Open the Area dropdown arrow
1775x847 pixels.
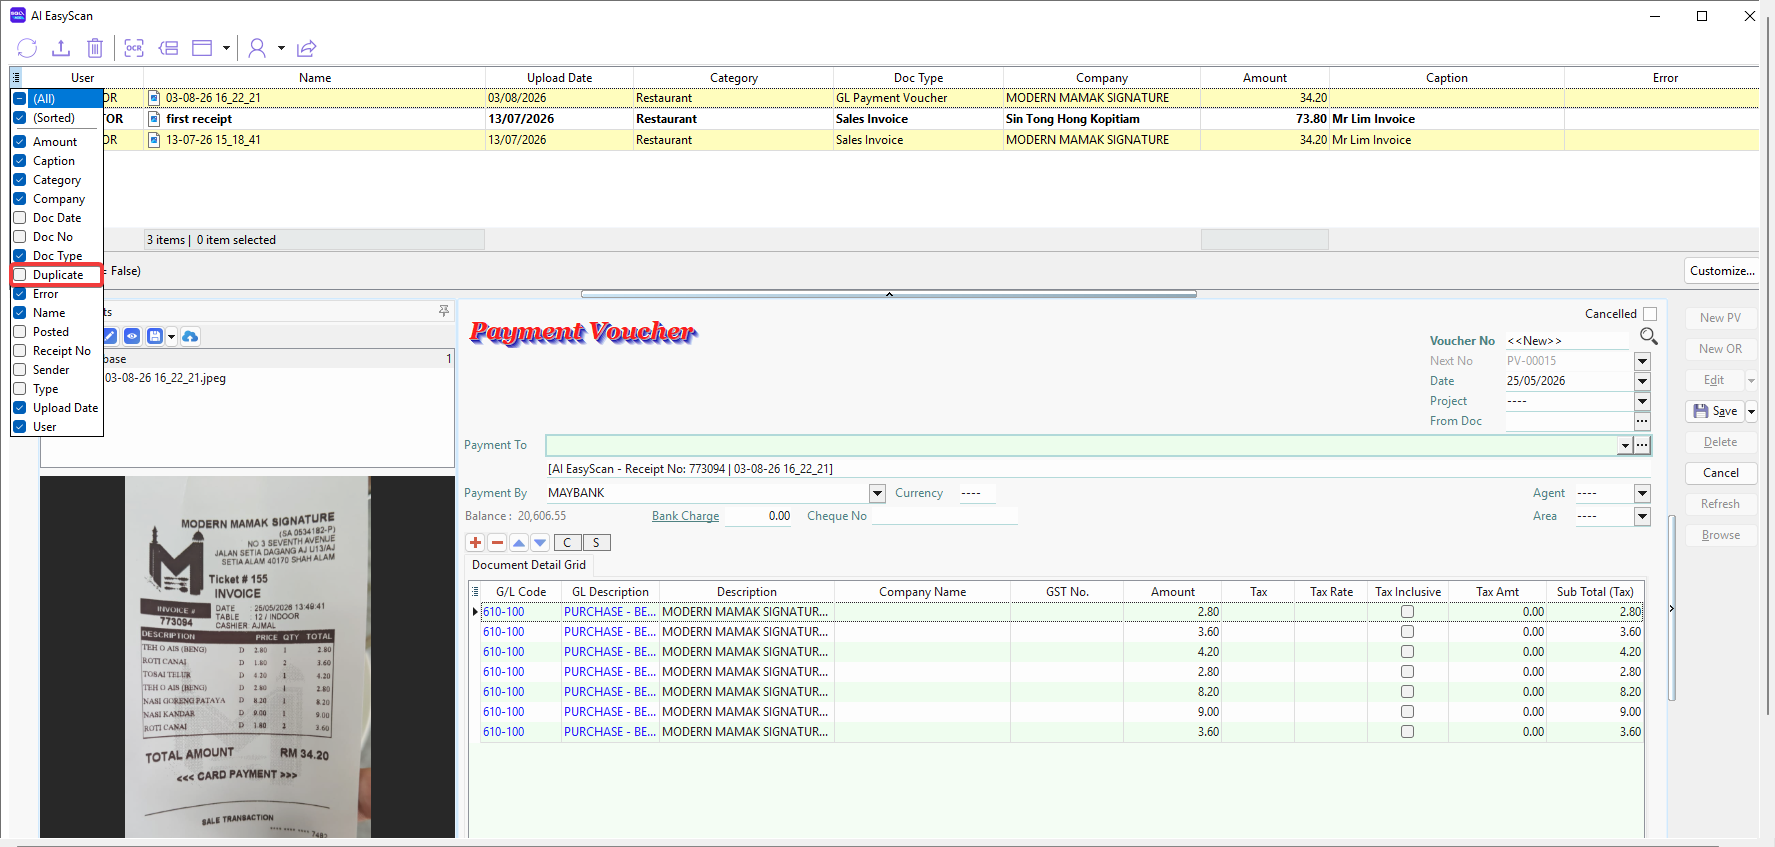pos(1642,516)
